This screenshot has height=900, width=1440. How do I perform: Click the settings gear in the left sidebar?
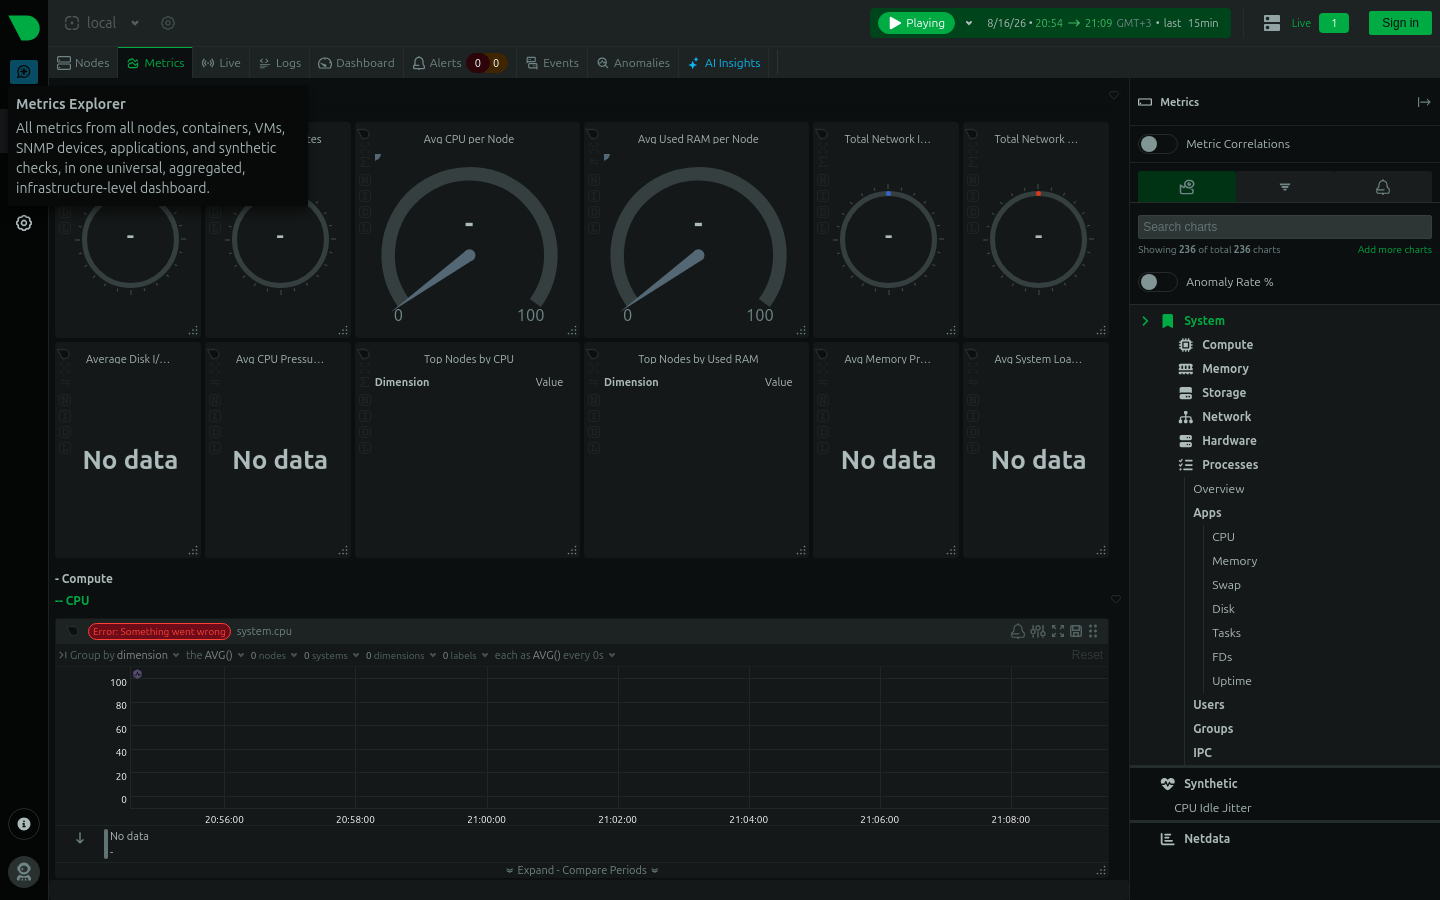coord(24,223)
